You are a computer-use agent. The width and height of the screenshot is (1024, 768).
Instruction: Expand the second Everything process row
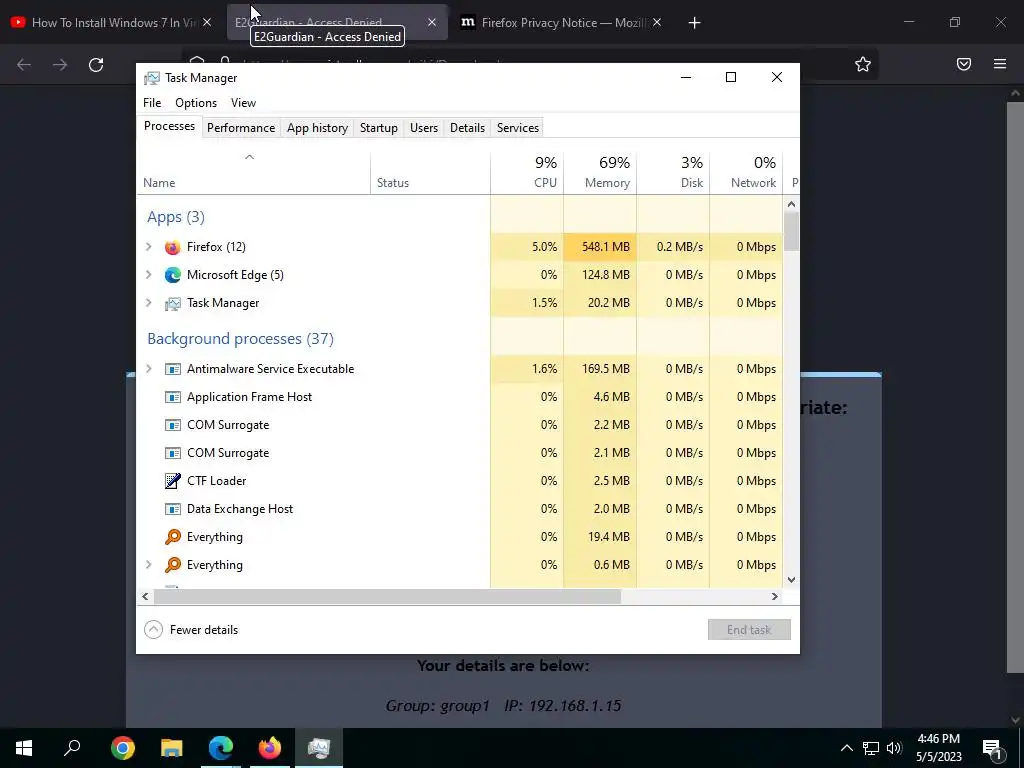149,565
